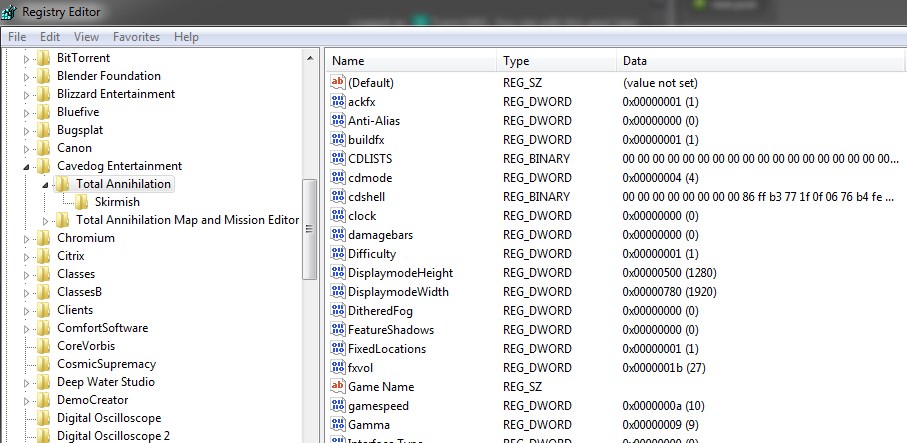Click the Anti-Alias DWORD value icon

click(337, 120)
